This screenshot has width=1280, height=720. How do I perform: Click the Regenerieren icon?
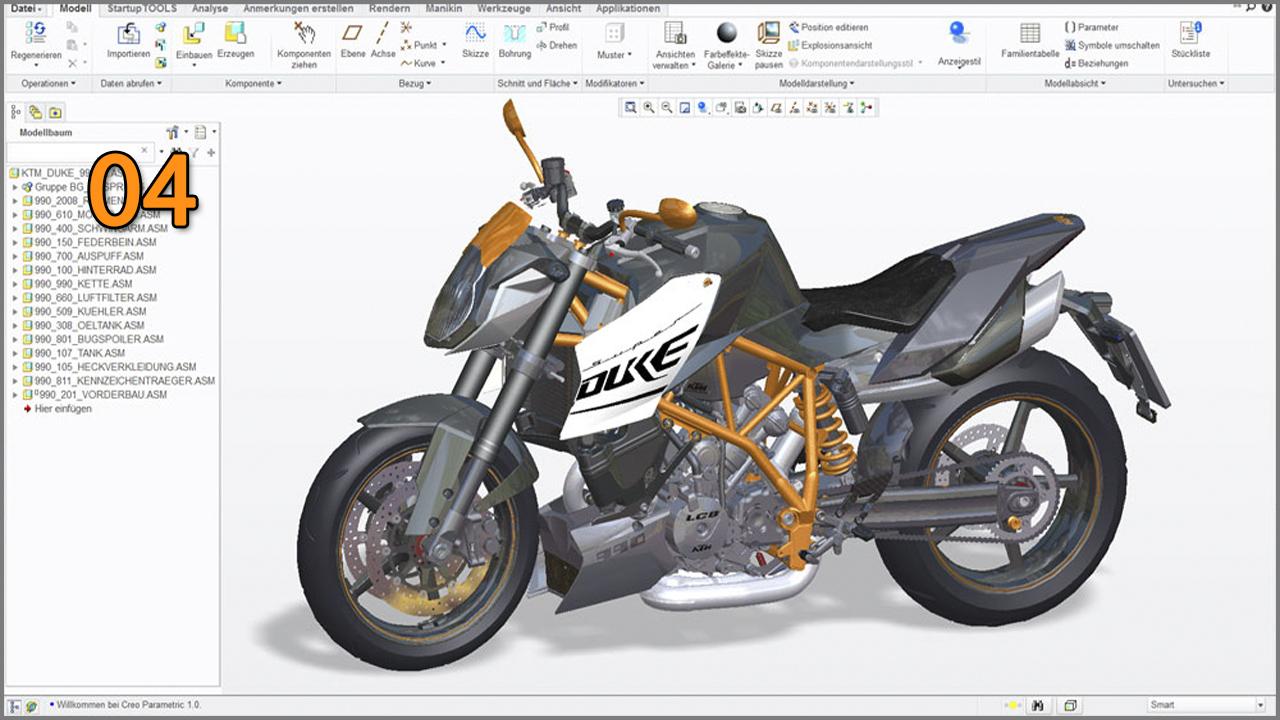point(35,34)
